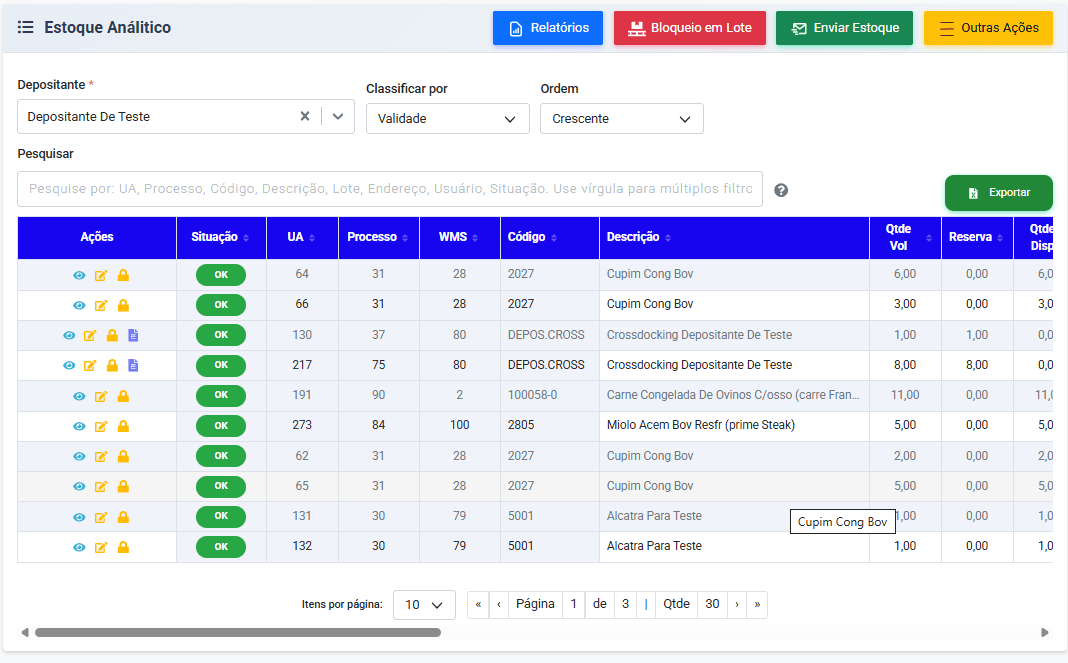This screenshot has width=1068, height=663.
Task: Clear the Depositante selection with the X
Action: [305, 116]
